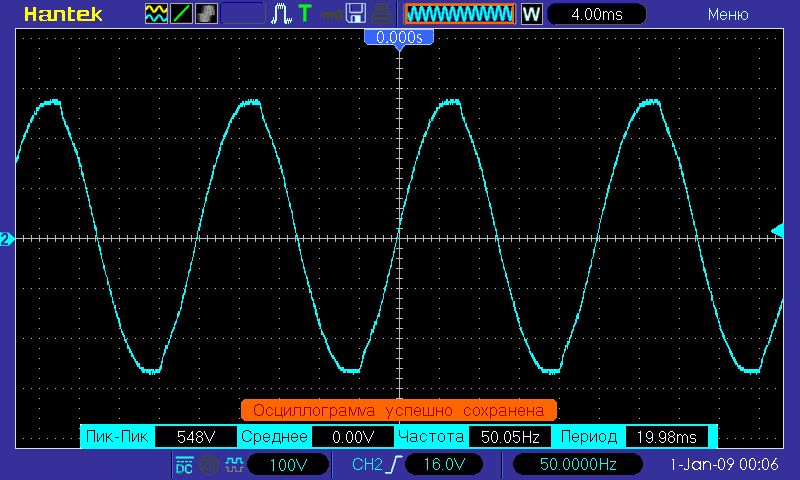Click the W window mode icon

531,14
